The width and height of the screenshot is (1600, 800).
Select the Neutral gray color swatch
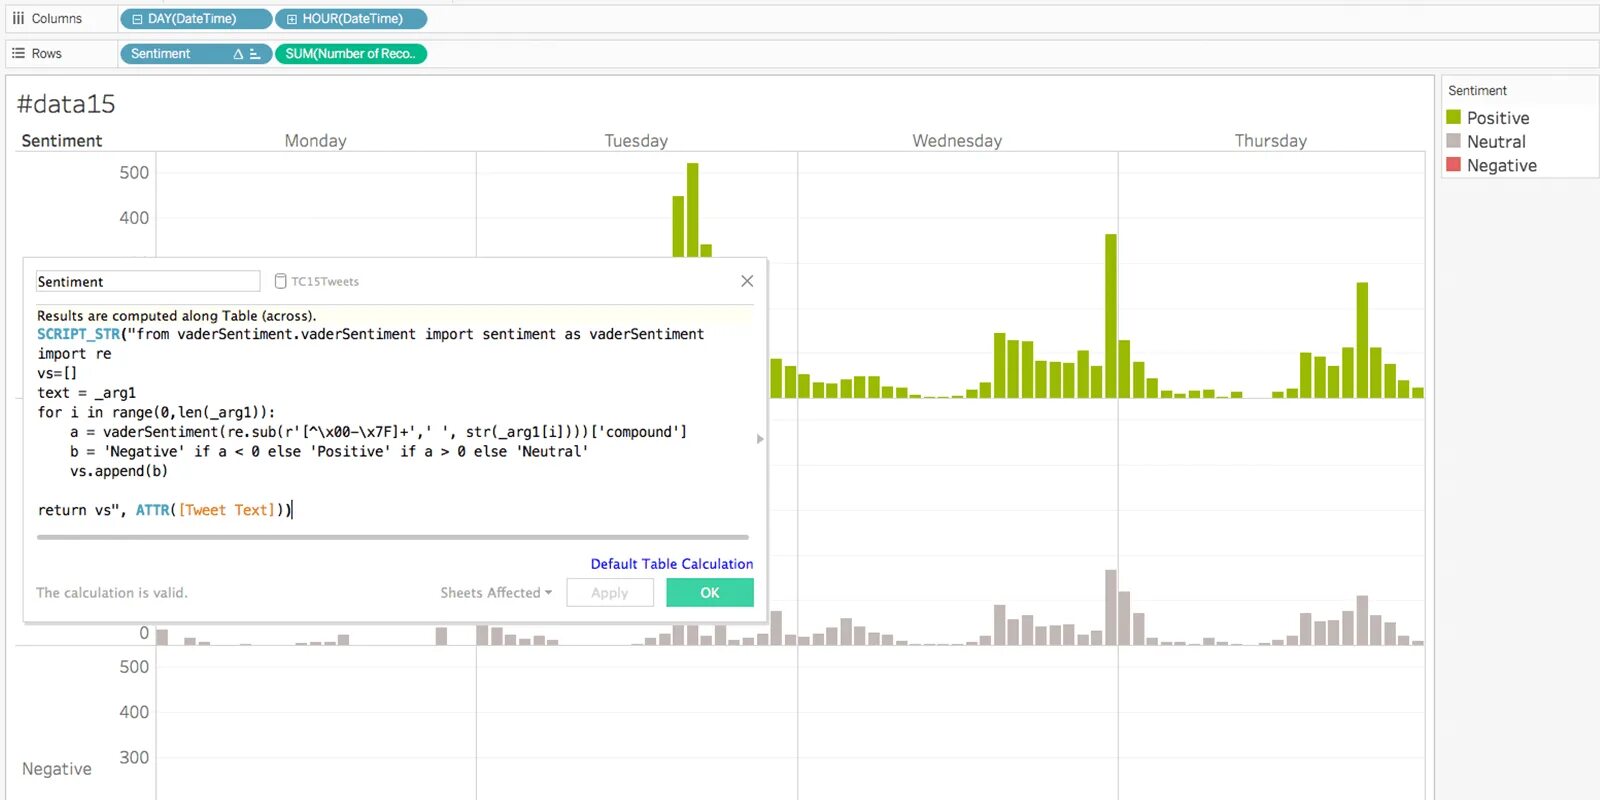point(1454,141)
